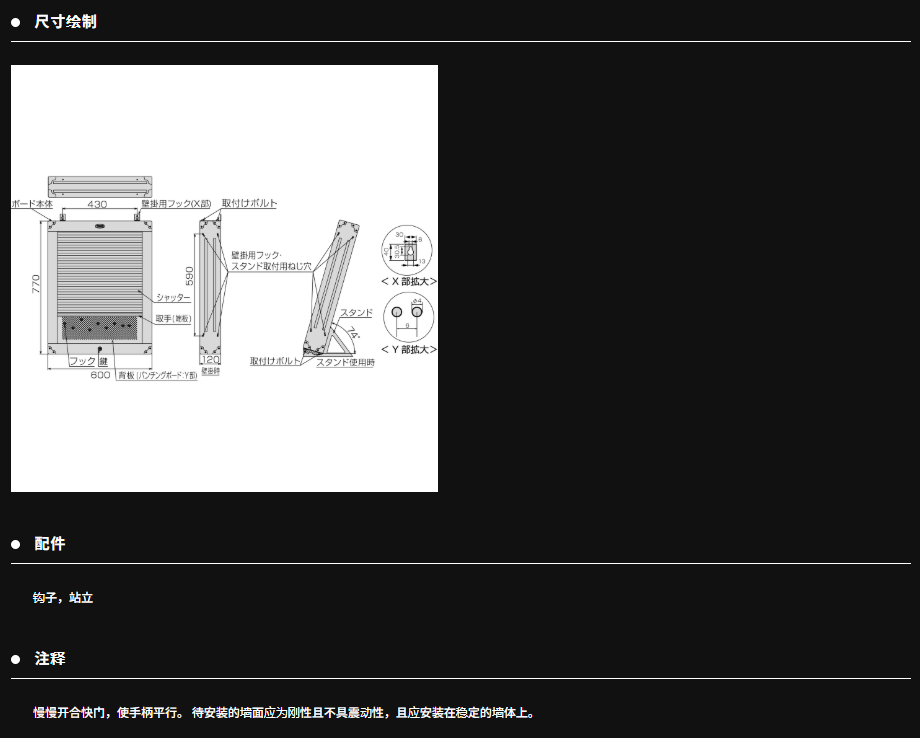Click the 钩子，站立 accessories text
Screen dimensions: 920x738
click(x=63, y=598)
